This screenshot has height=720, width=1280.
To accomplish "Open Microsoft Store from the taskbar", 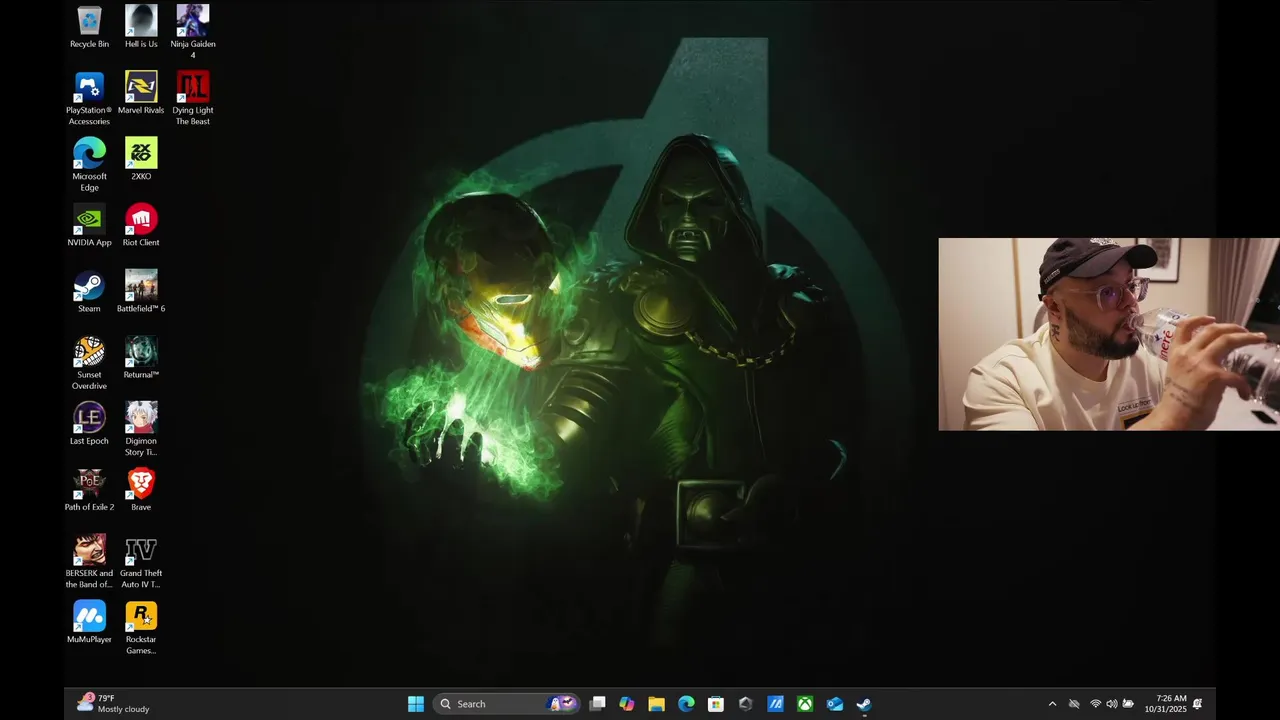I will 716,704.
